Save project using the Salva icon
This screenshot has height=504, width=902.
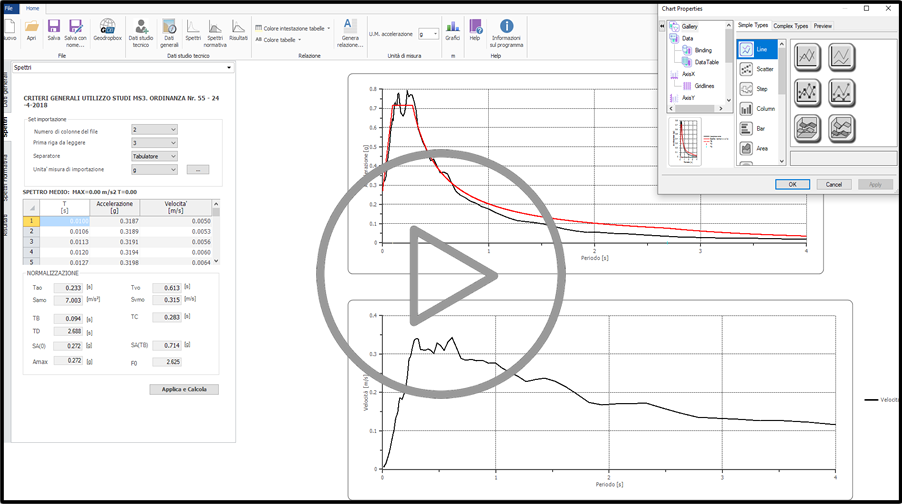(x=53, y=30)
